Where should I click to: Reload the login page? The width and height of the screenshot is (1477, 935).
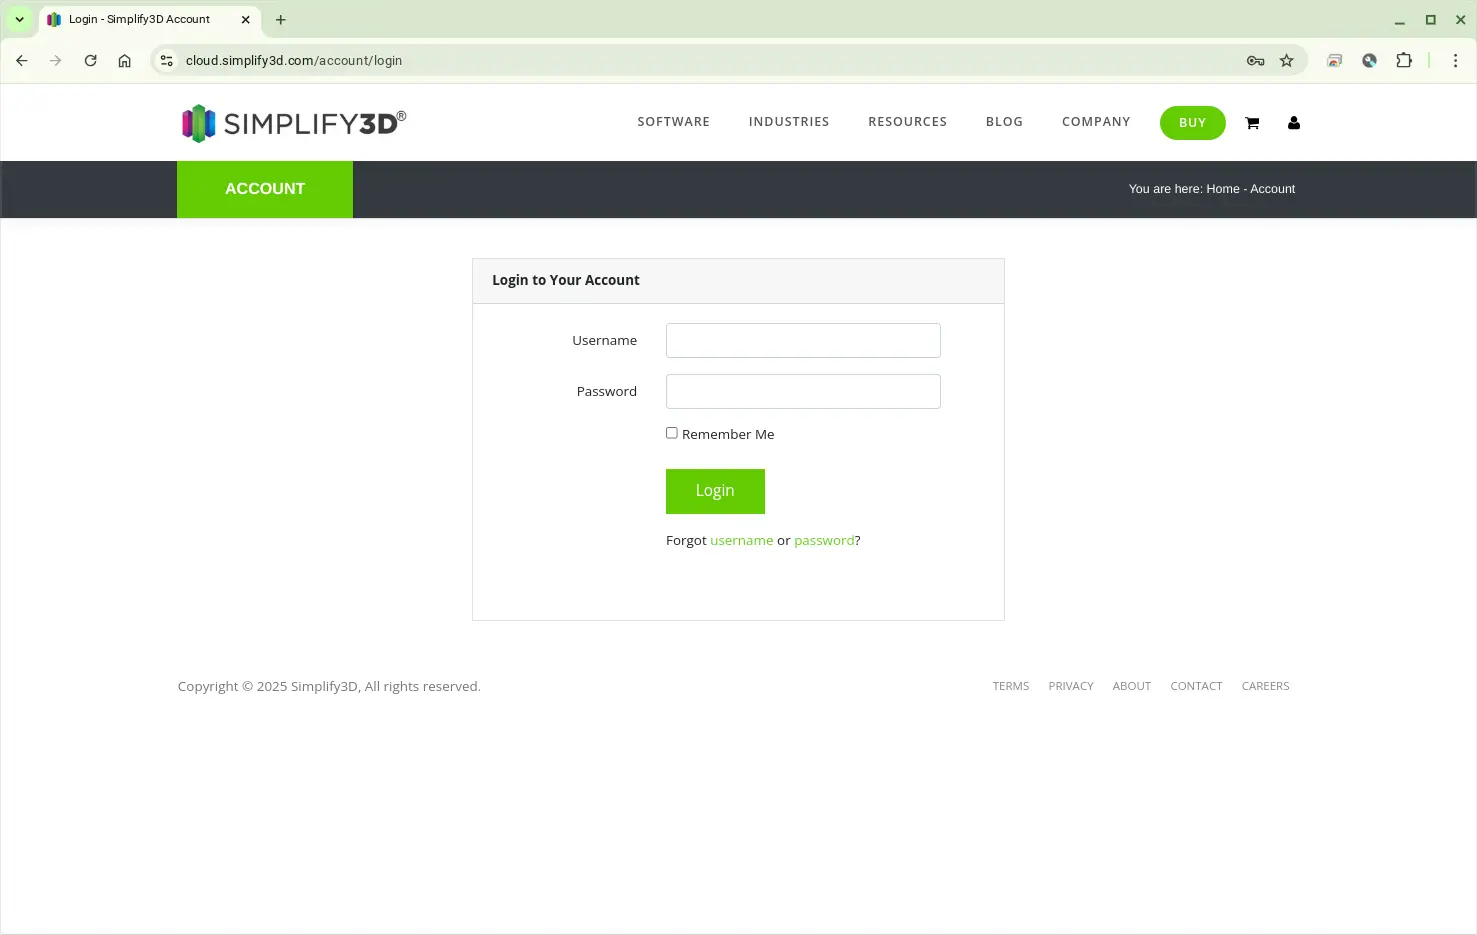tap(90, 61)
